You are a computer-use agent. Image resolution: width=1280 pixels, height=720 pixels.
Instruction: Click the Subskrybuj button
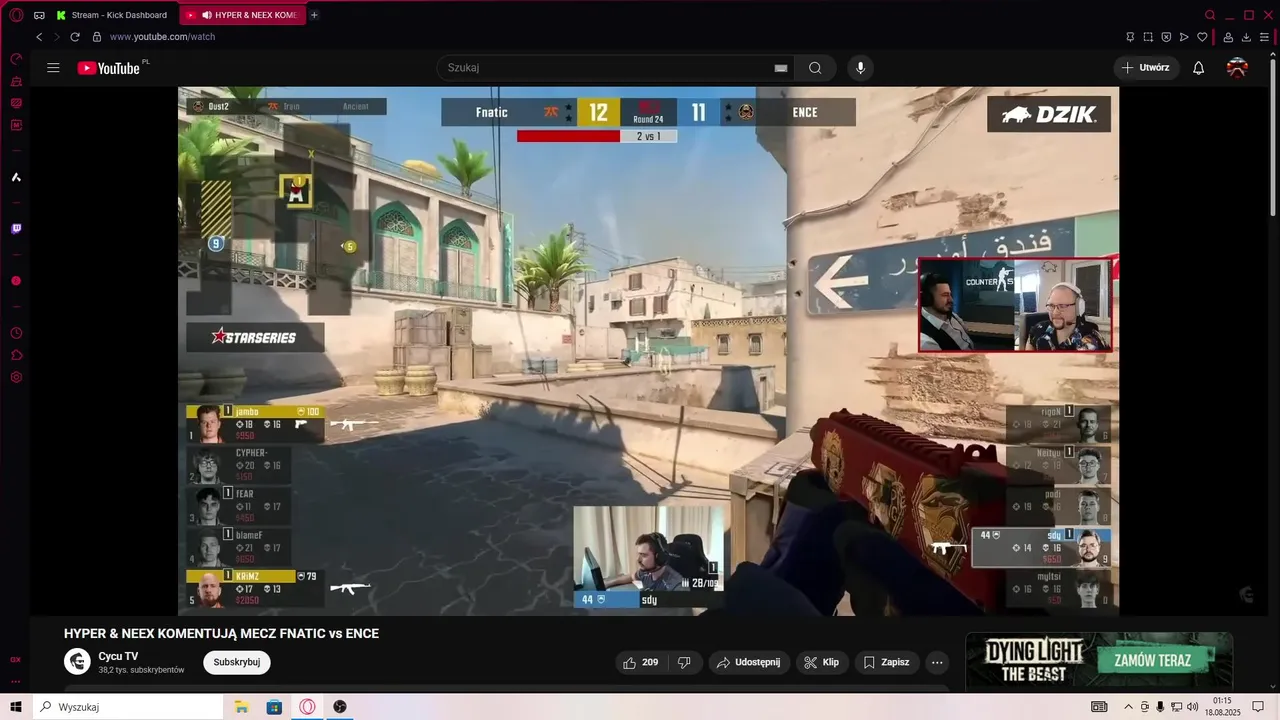coord(237,662)
